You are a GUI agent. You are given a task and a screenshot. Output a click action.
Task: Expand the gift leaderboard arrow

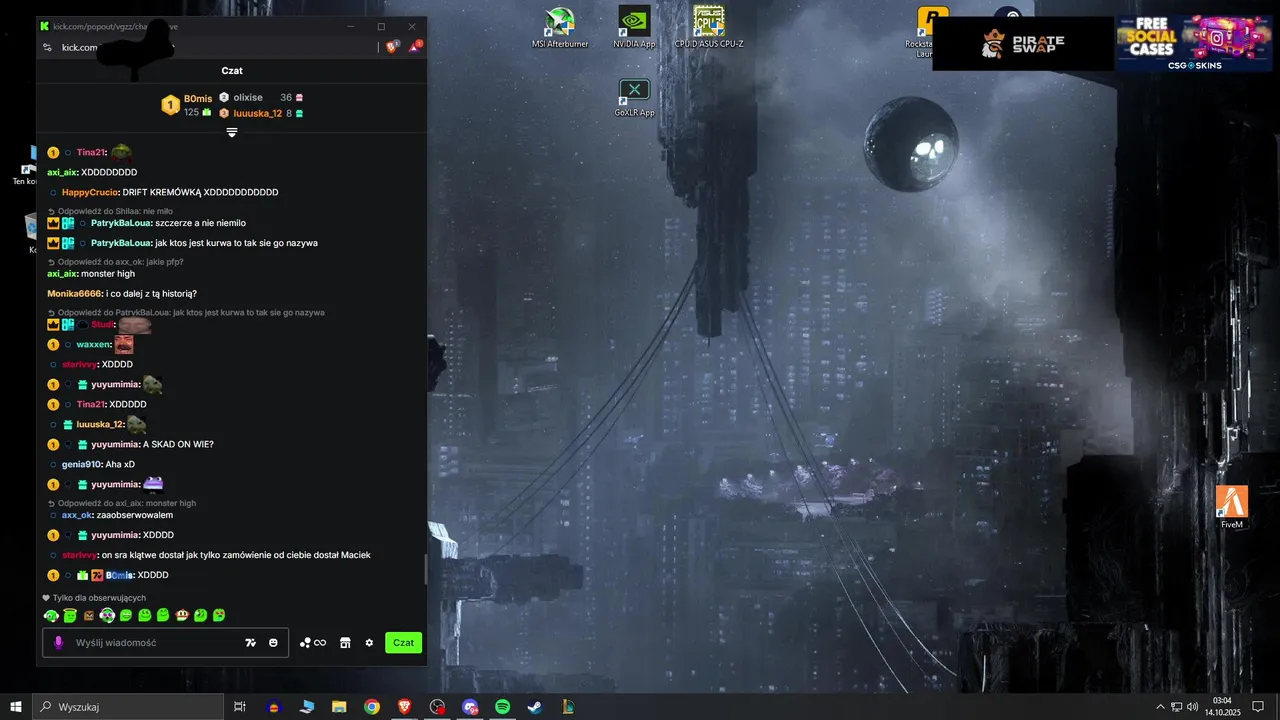point(232,132)
